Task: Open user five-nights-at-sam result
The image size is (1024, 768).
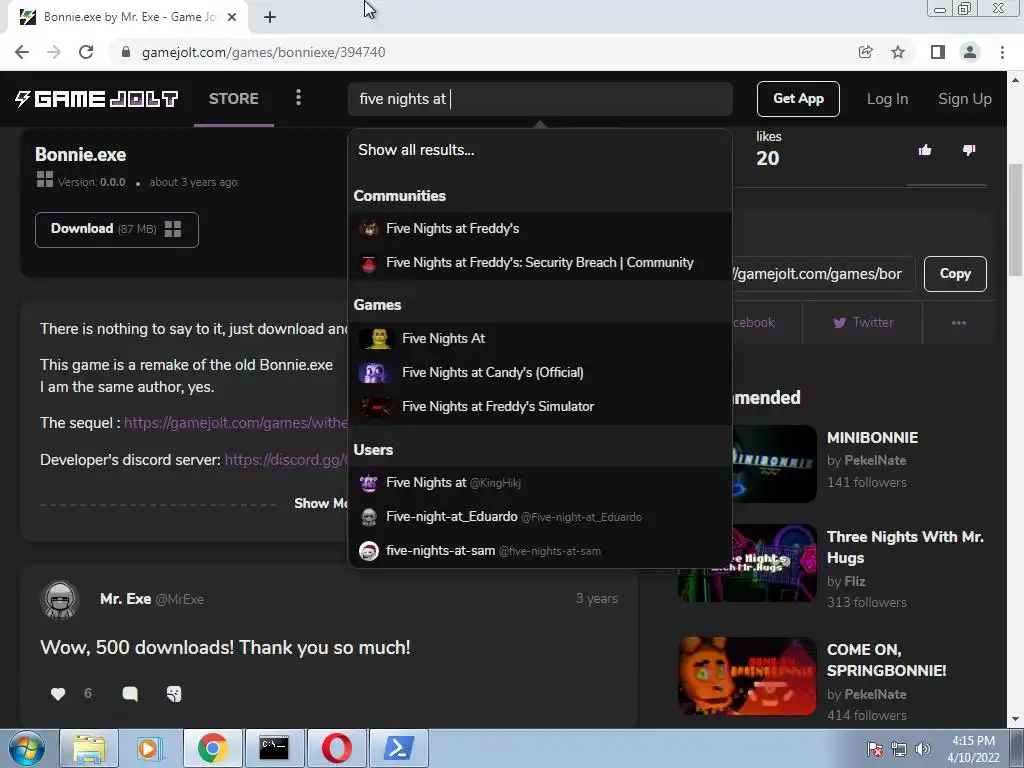Action: (539, 551)
